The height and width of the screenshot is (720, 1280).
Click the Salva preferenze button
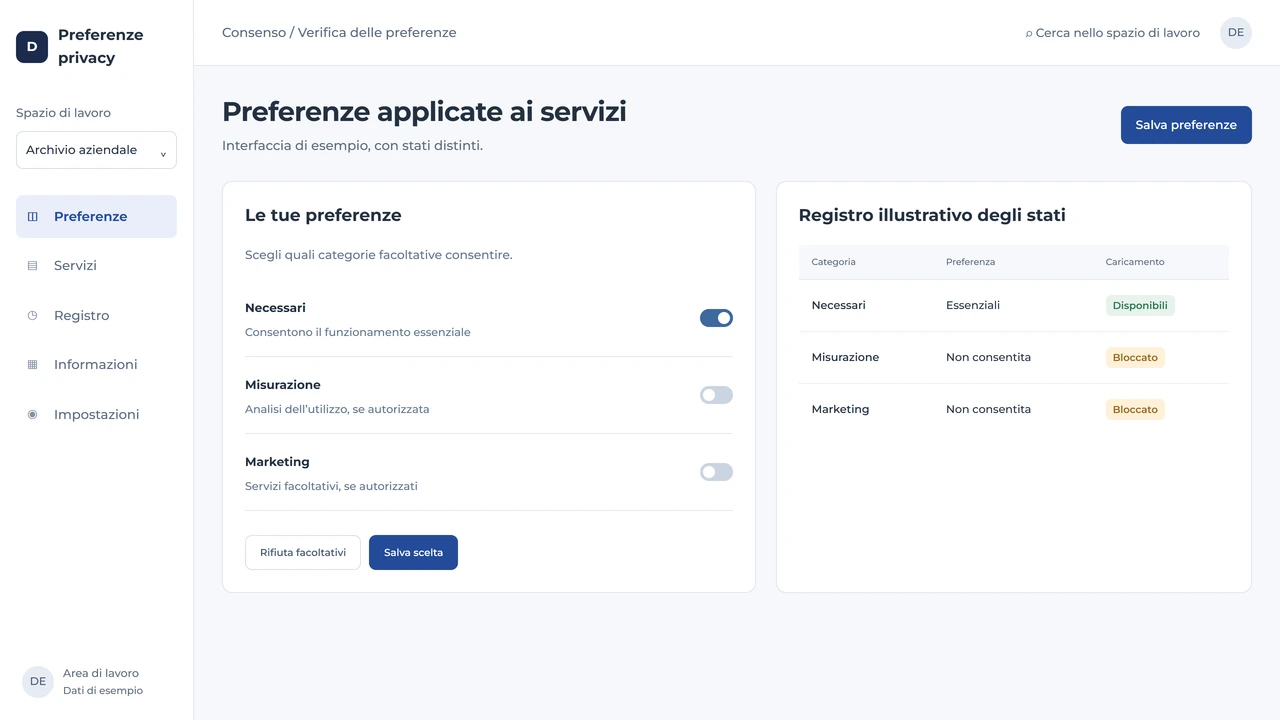(1186, 125)
